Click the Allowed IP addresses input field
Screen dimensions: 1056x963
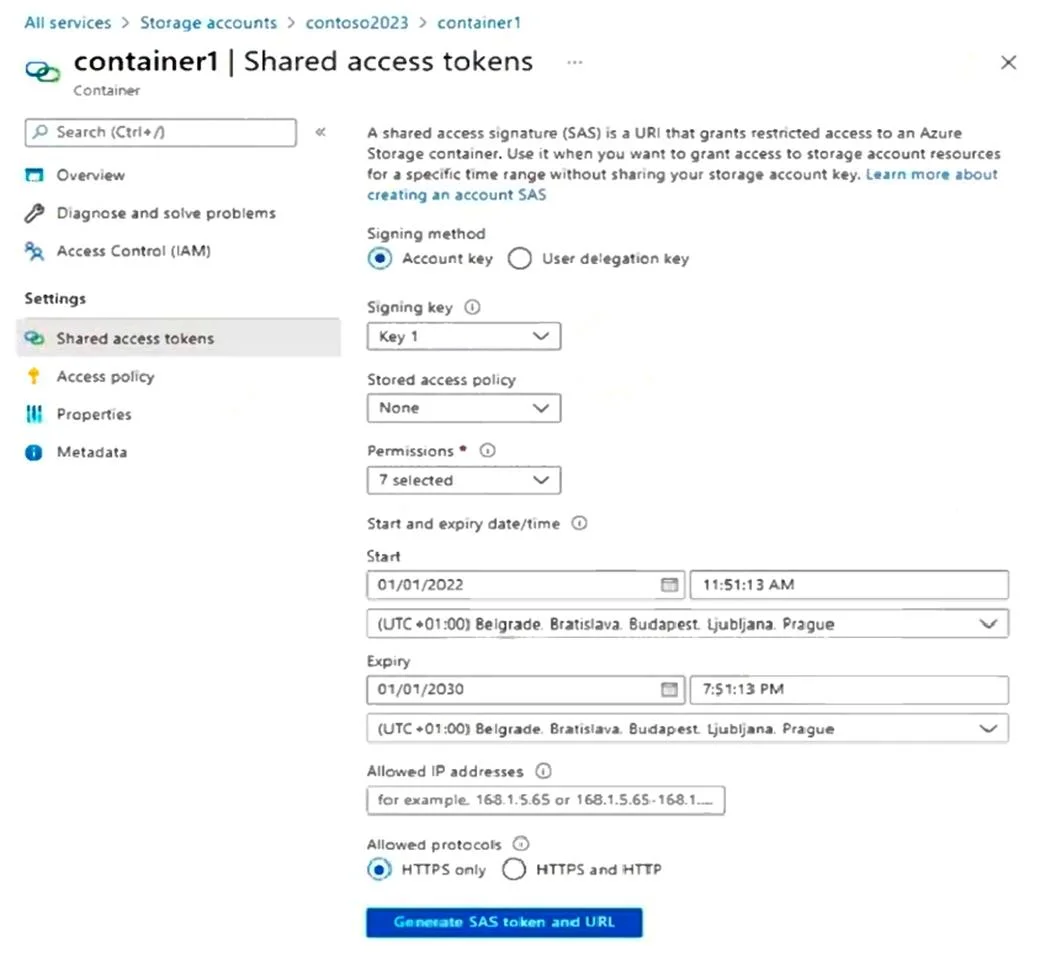[x=546, y=800]
